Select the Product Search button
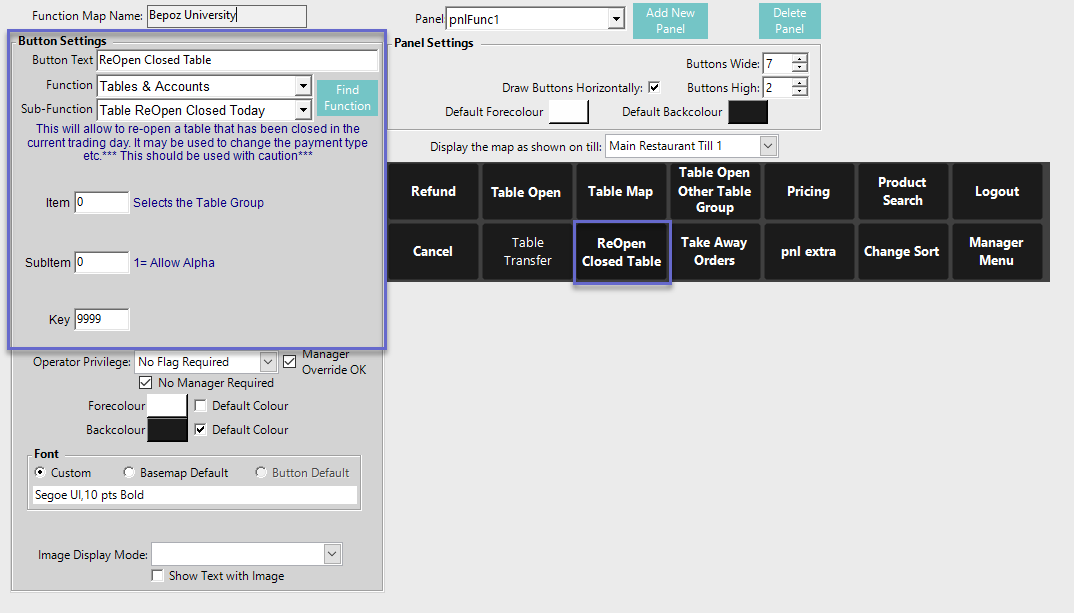 pos(903,192)
